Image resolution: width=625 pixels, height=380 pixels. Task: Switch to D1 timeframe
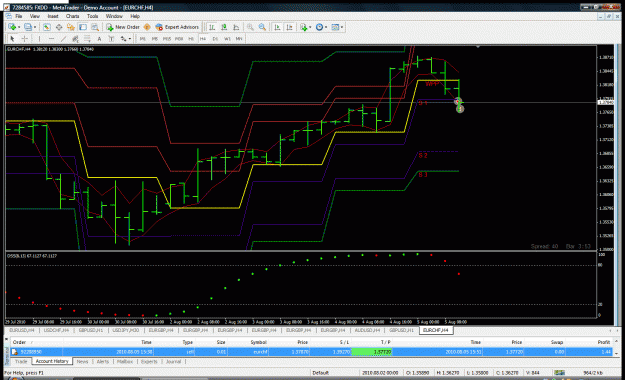215,39
